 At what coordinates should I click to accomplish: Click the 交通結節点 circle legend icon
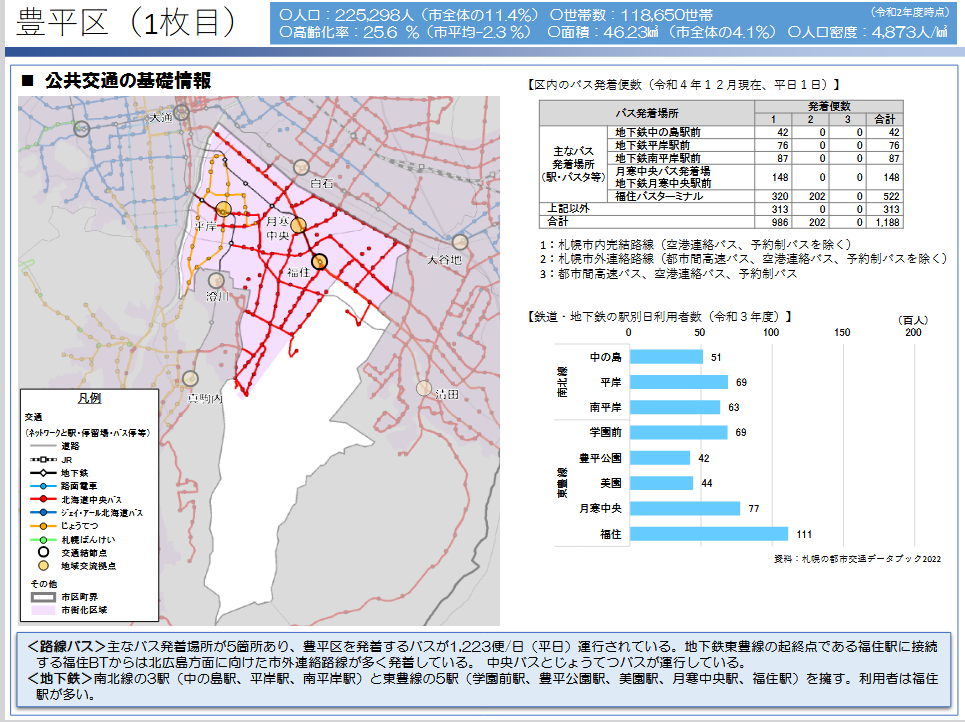[43, 551]
